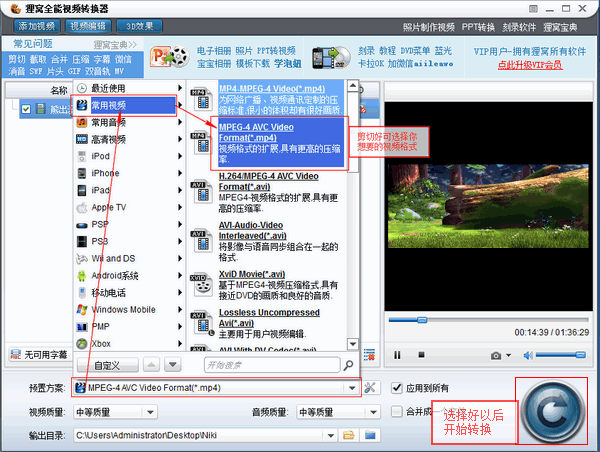Move the preset up with arrow button

152,365
